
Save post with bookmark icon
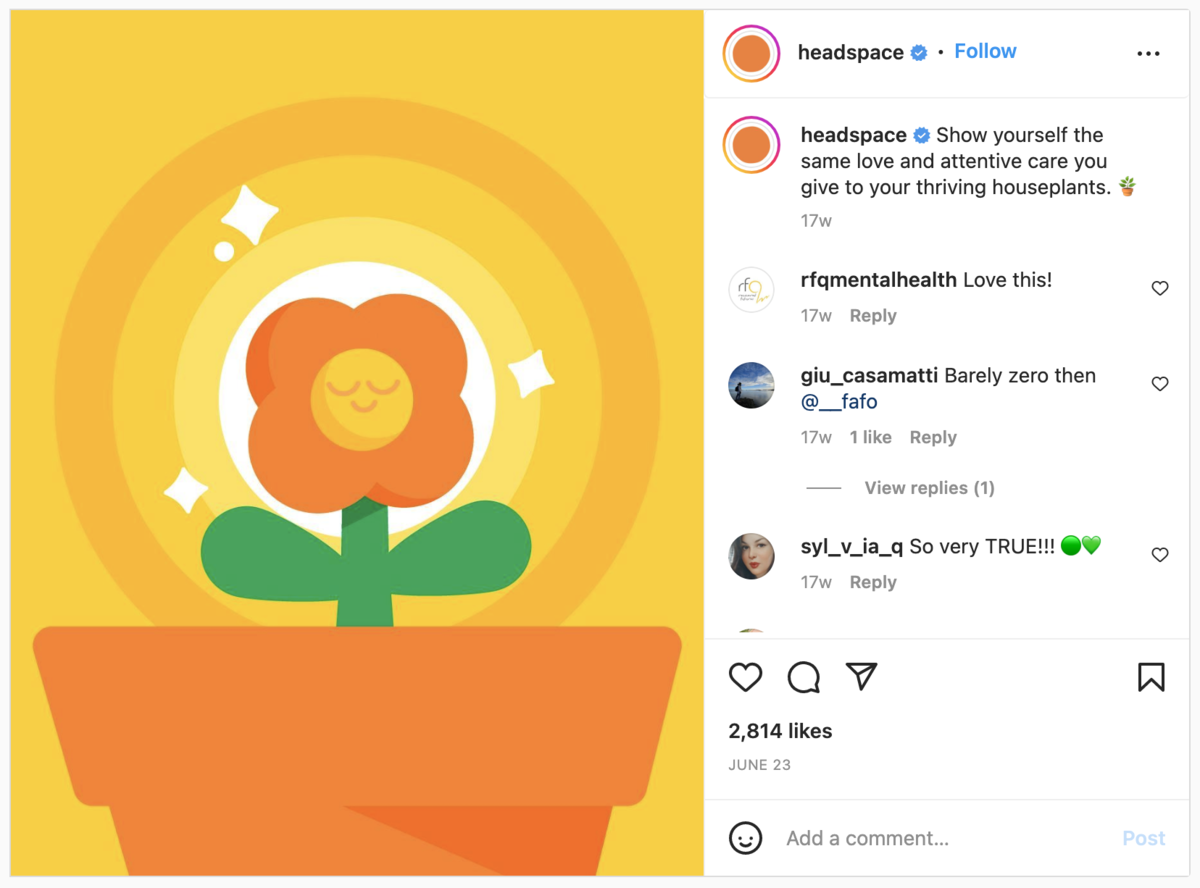pyautogui.click(x=1151, y=677)
